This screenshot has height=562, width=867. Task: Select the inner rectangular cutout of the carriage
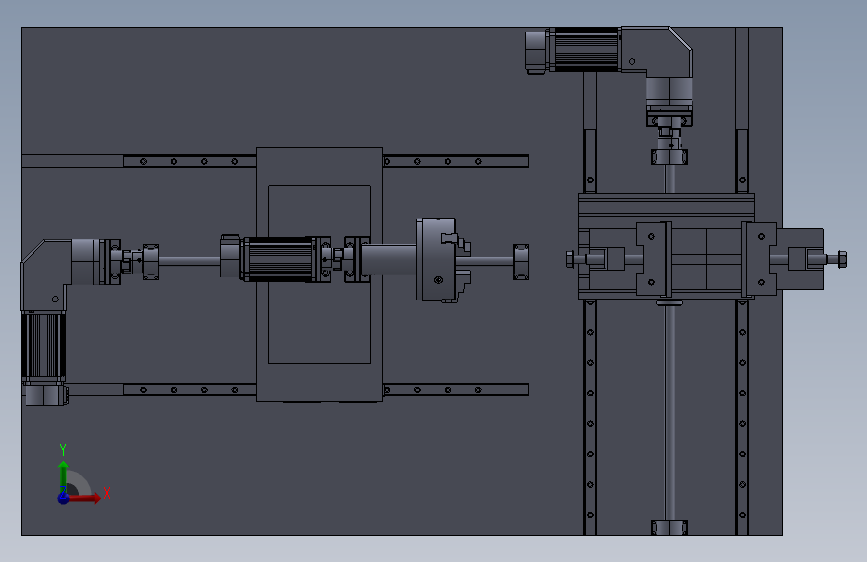[320, 274]
